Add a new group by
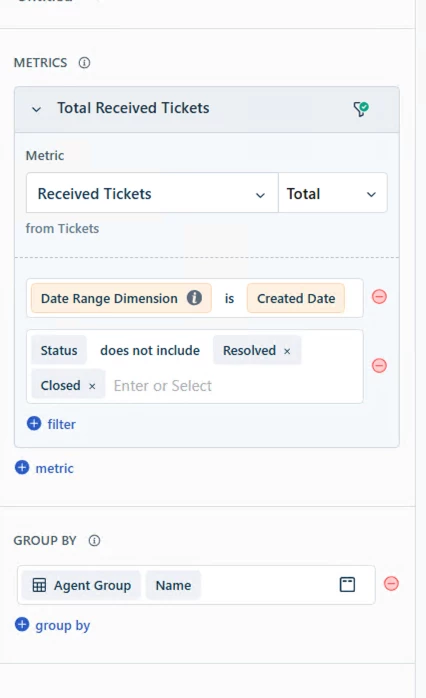This screenshot has height=698, width=426. (53, 625)
